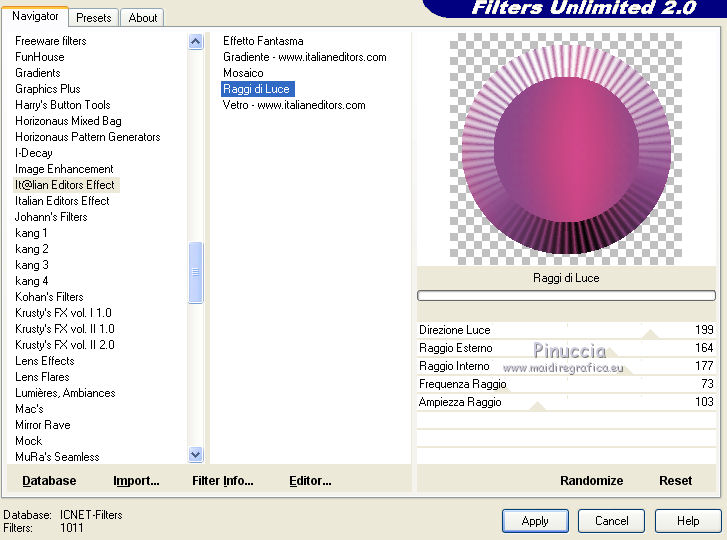Select Krusty's FX vol. II 1.0

click(x=64, y=329)
